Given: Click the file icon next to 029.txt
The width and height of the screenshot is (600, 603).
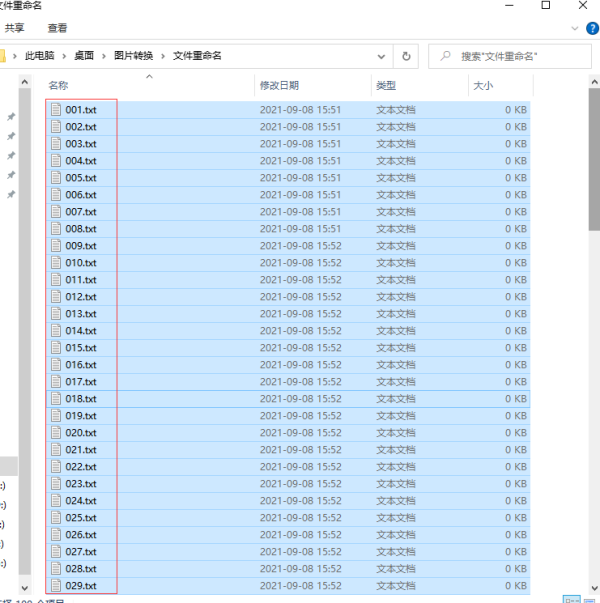Looking at the screenshot, I should 56,586.
